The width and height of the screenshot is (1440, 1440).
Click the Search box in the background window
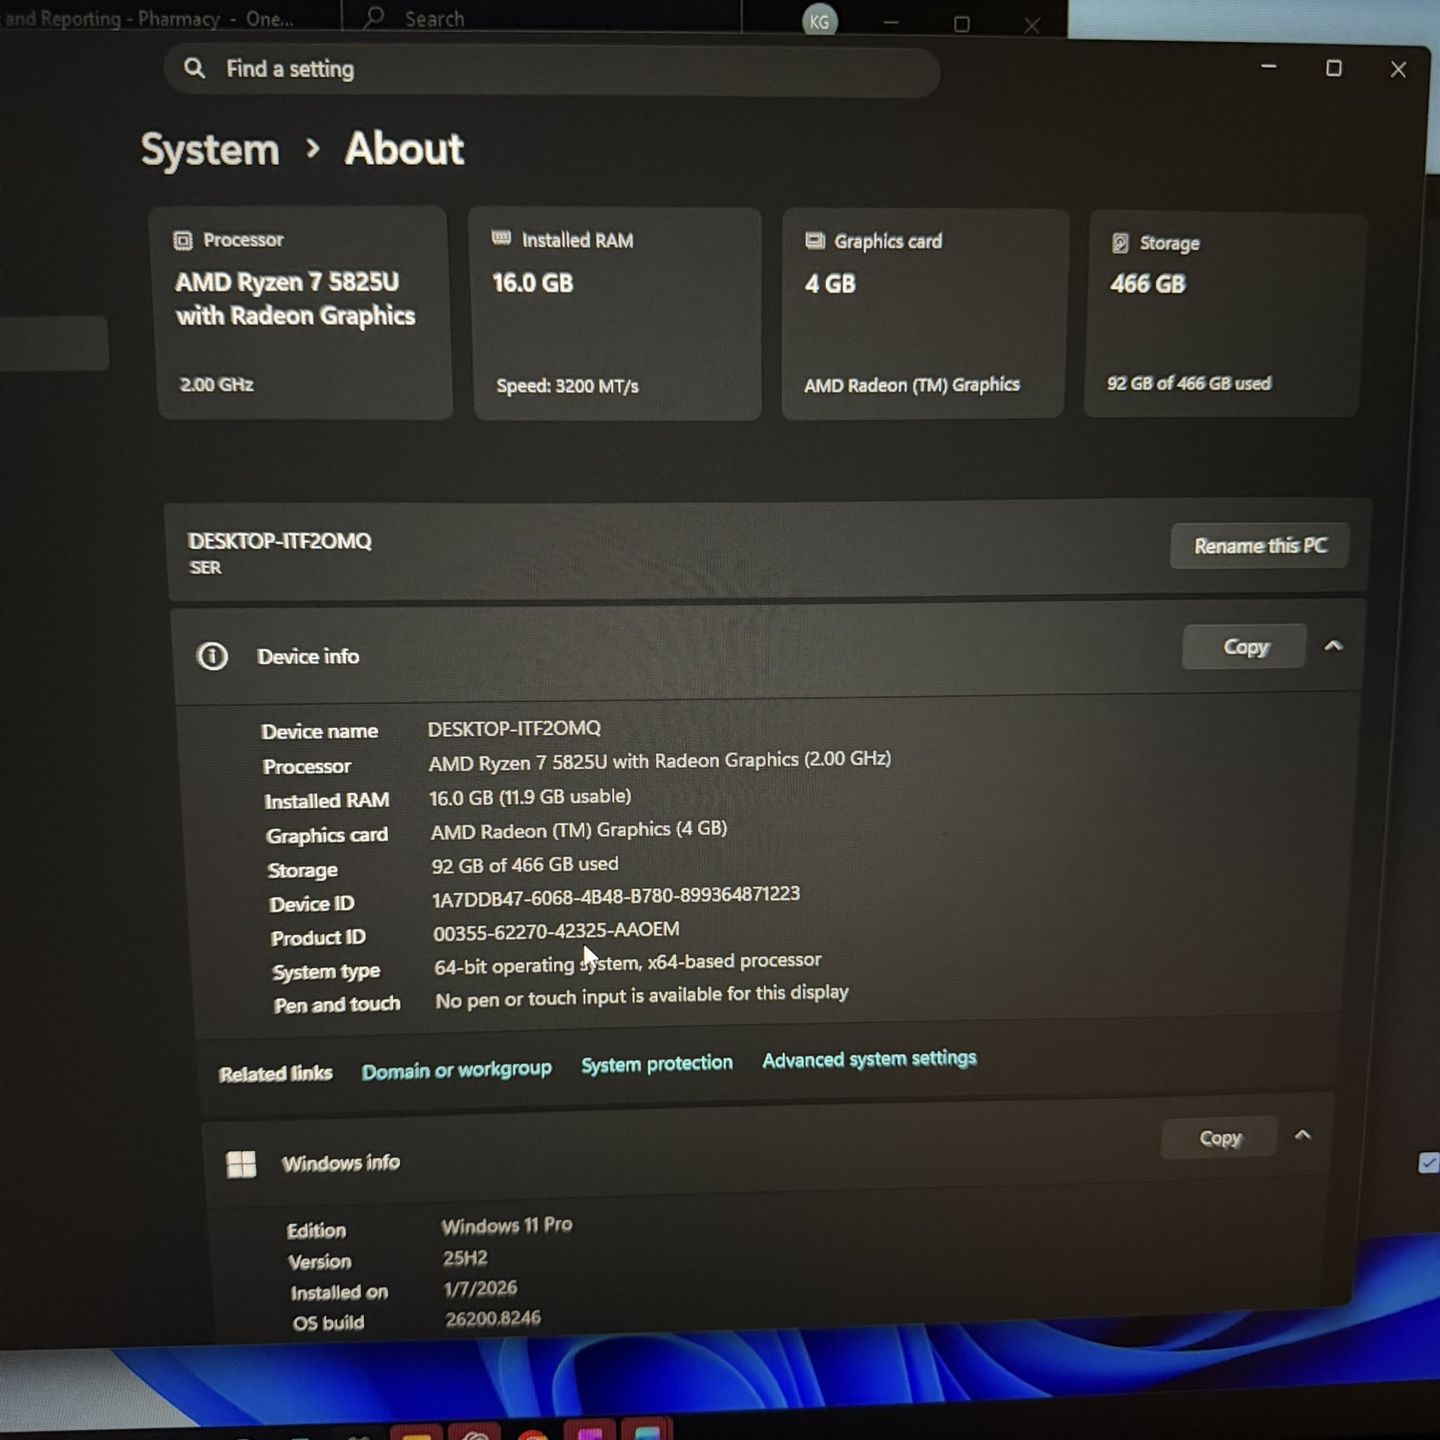coord(542,18)
